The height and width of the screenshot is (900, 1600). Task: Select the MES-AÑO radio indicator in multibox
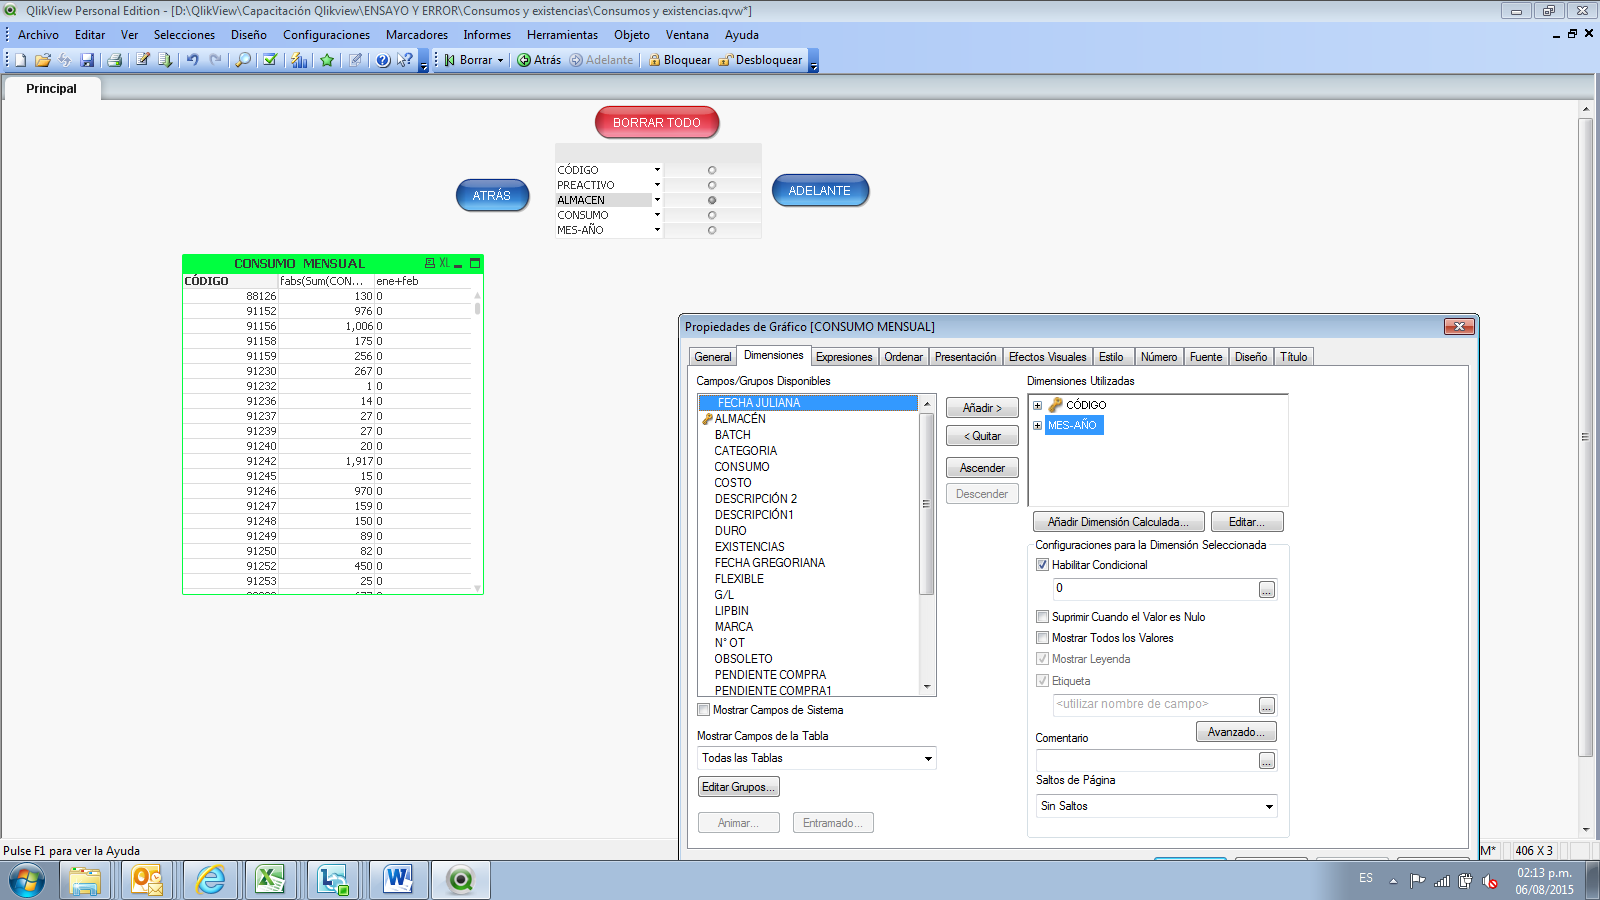(x=712, y=230)
